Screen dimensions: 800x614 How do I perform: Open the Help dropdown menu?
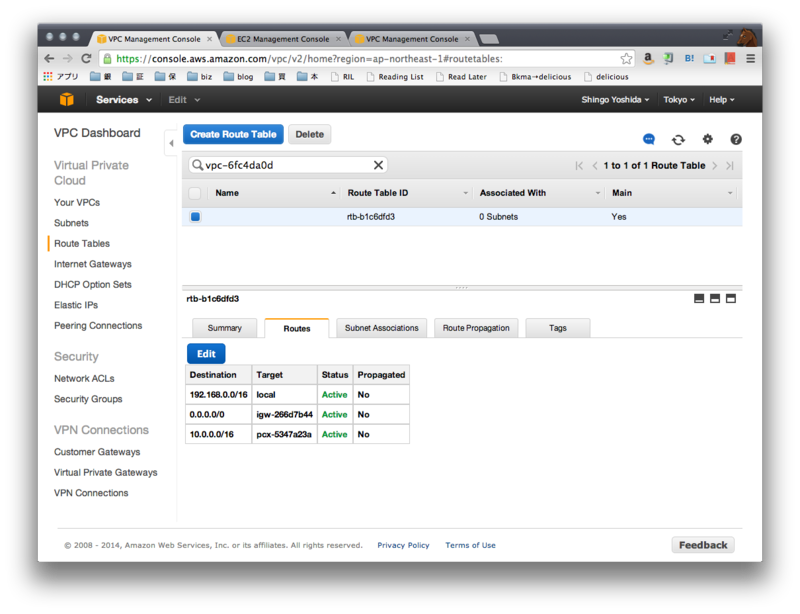(x=721, y=100)
